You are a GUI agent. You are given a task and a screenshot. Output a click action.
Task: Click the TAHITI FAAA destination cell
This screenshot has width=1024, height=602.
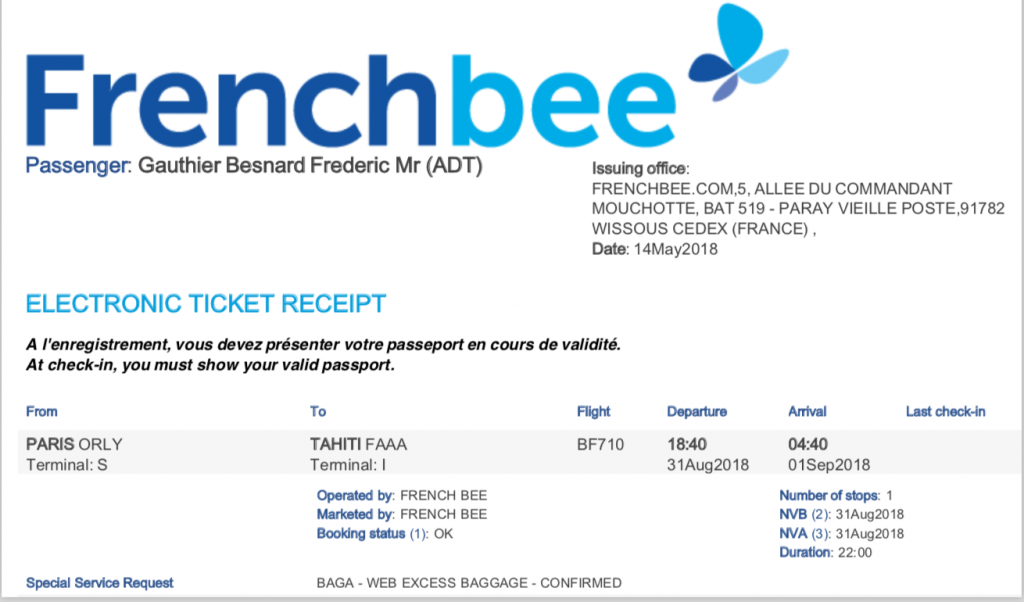(x=359, y=445)
